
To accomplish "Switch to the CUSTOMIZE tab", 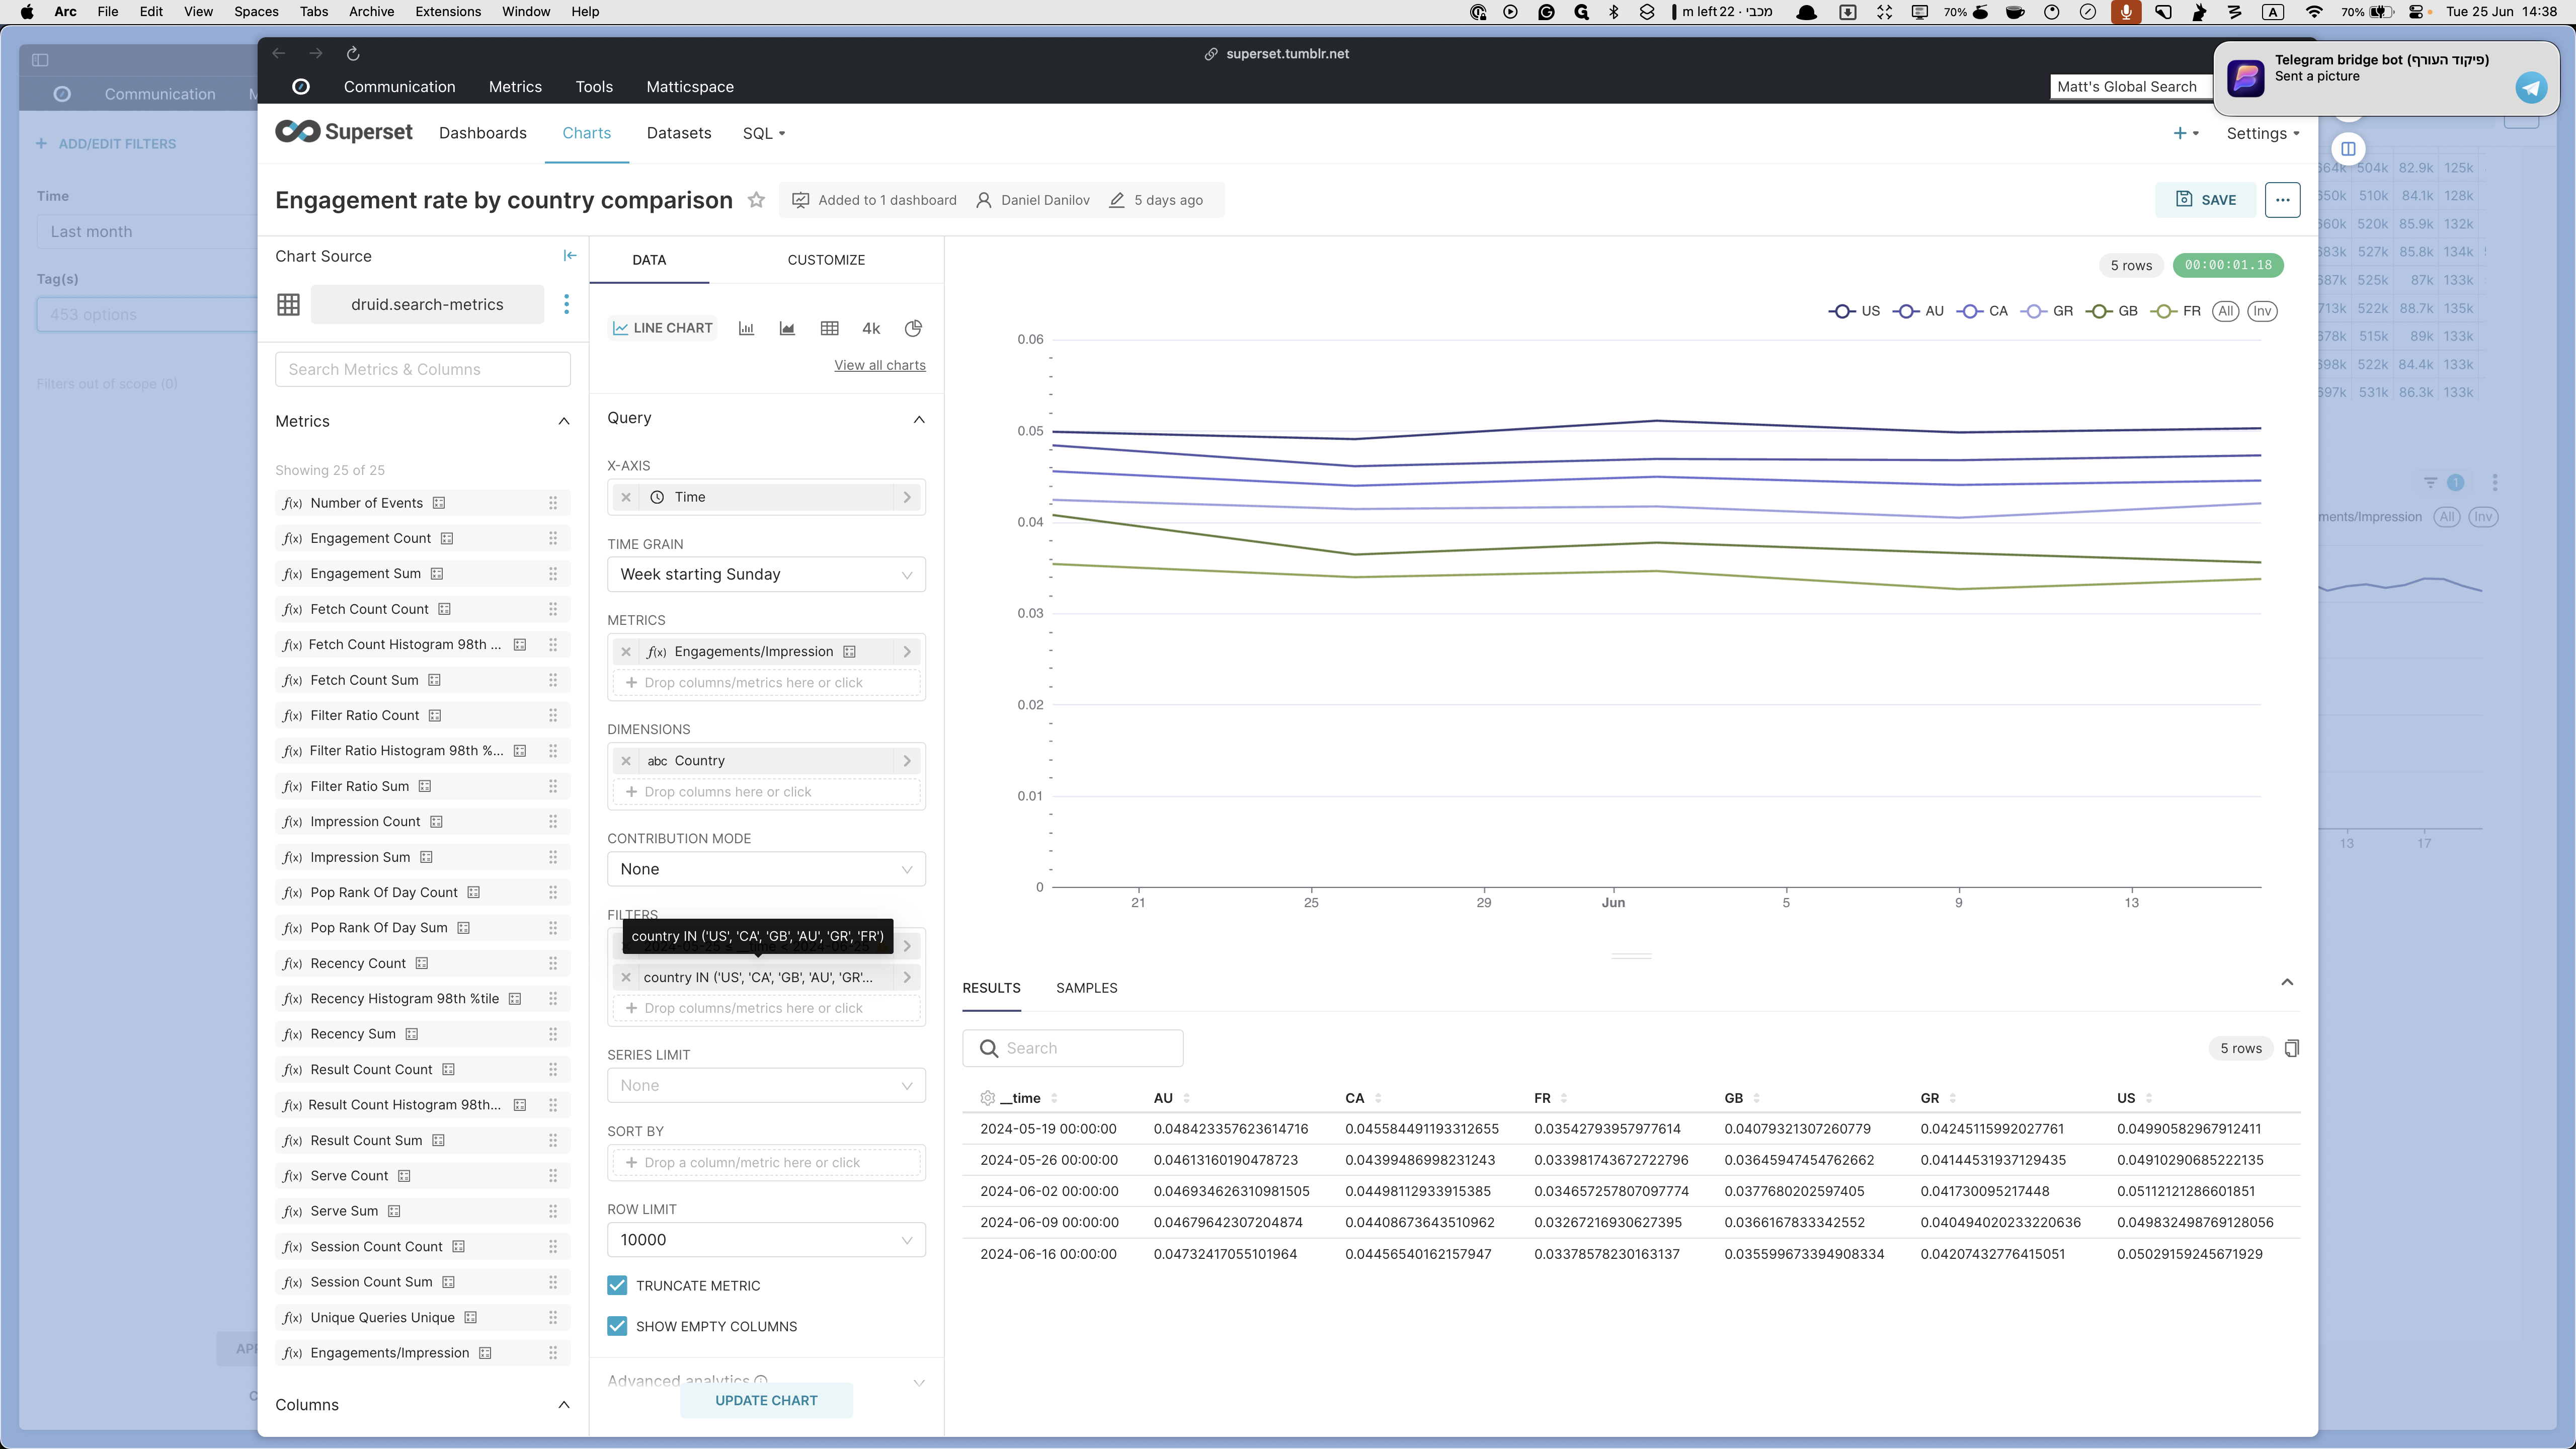I will (x=826, y=260).
